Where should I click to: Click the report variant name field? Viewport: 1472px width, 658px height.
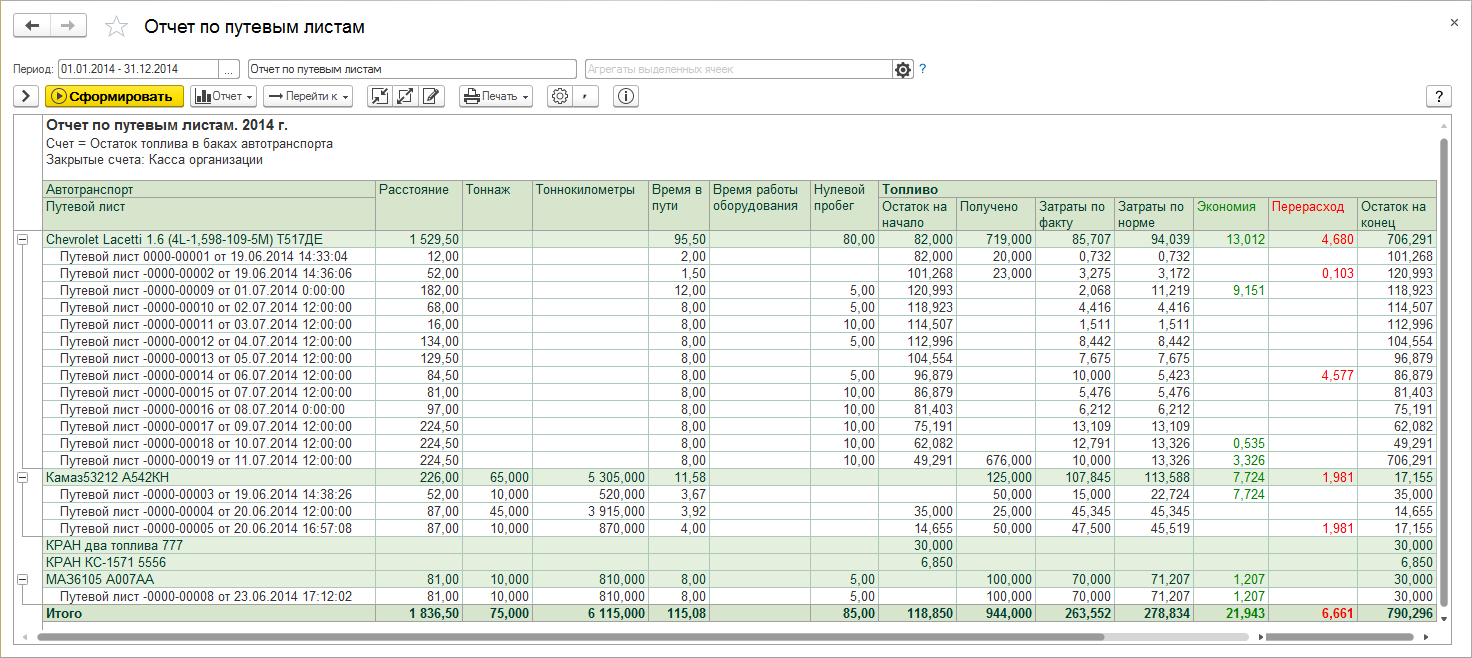[411, 69]
